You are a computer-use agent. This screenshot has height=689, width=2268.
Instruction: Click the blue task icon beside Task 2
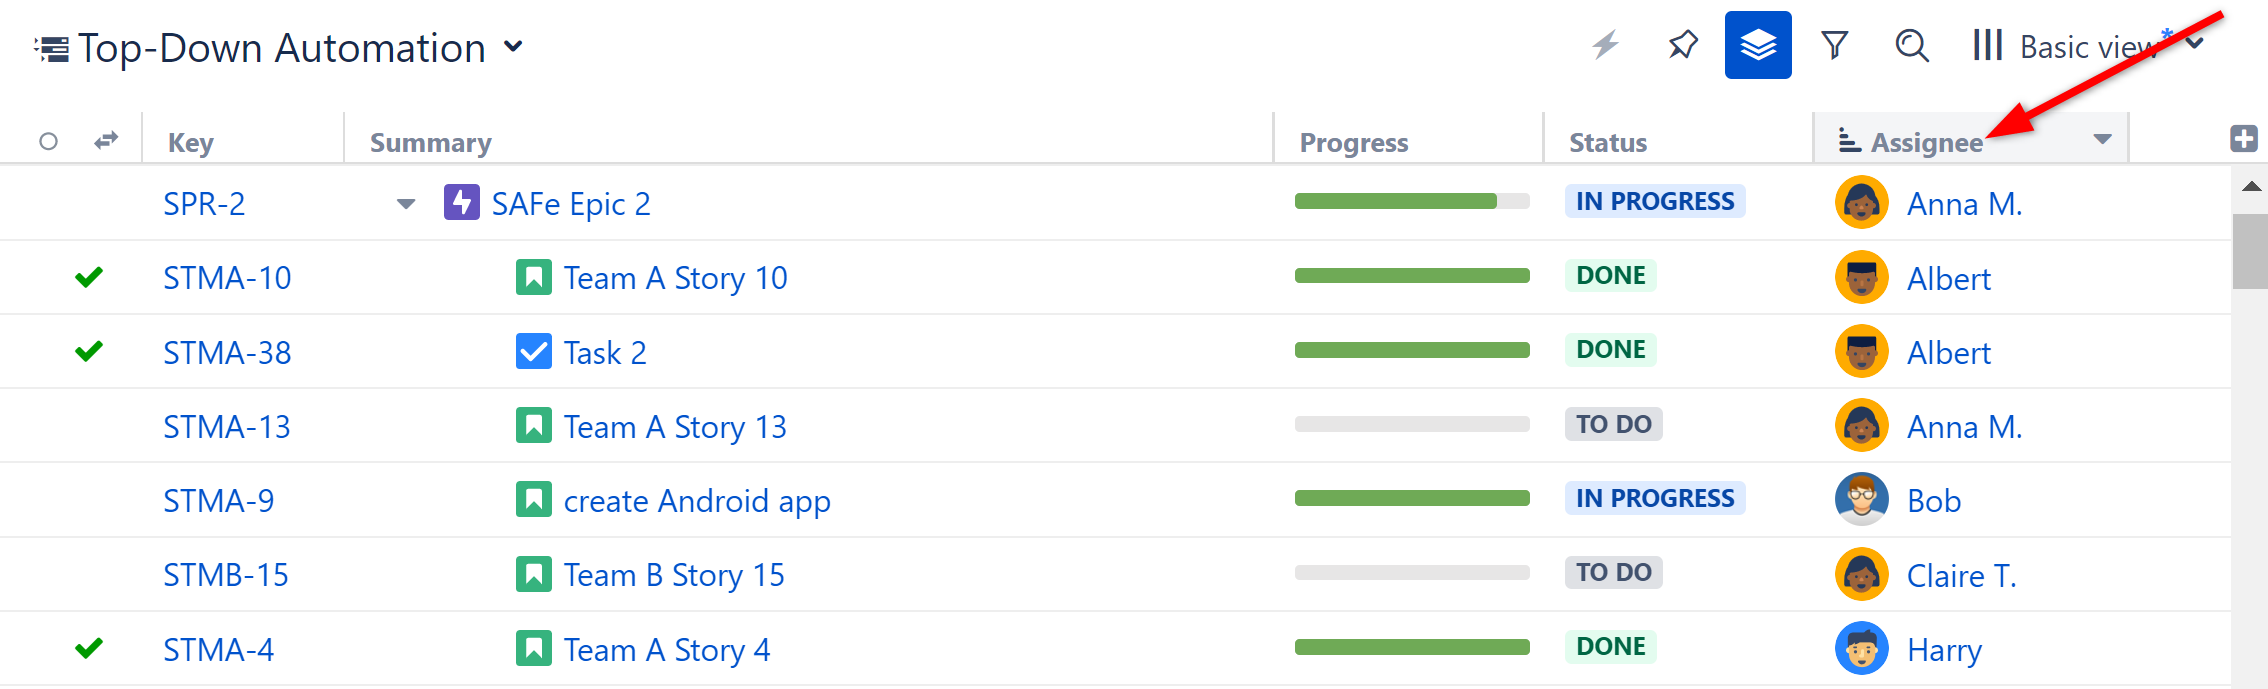coord(533,351)
